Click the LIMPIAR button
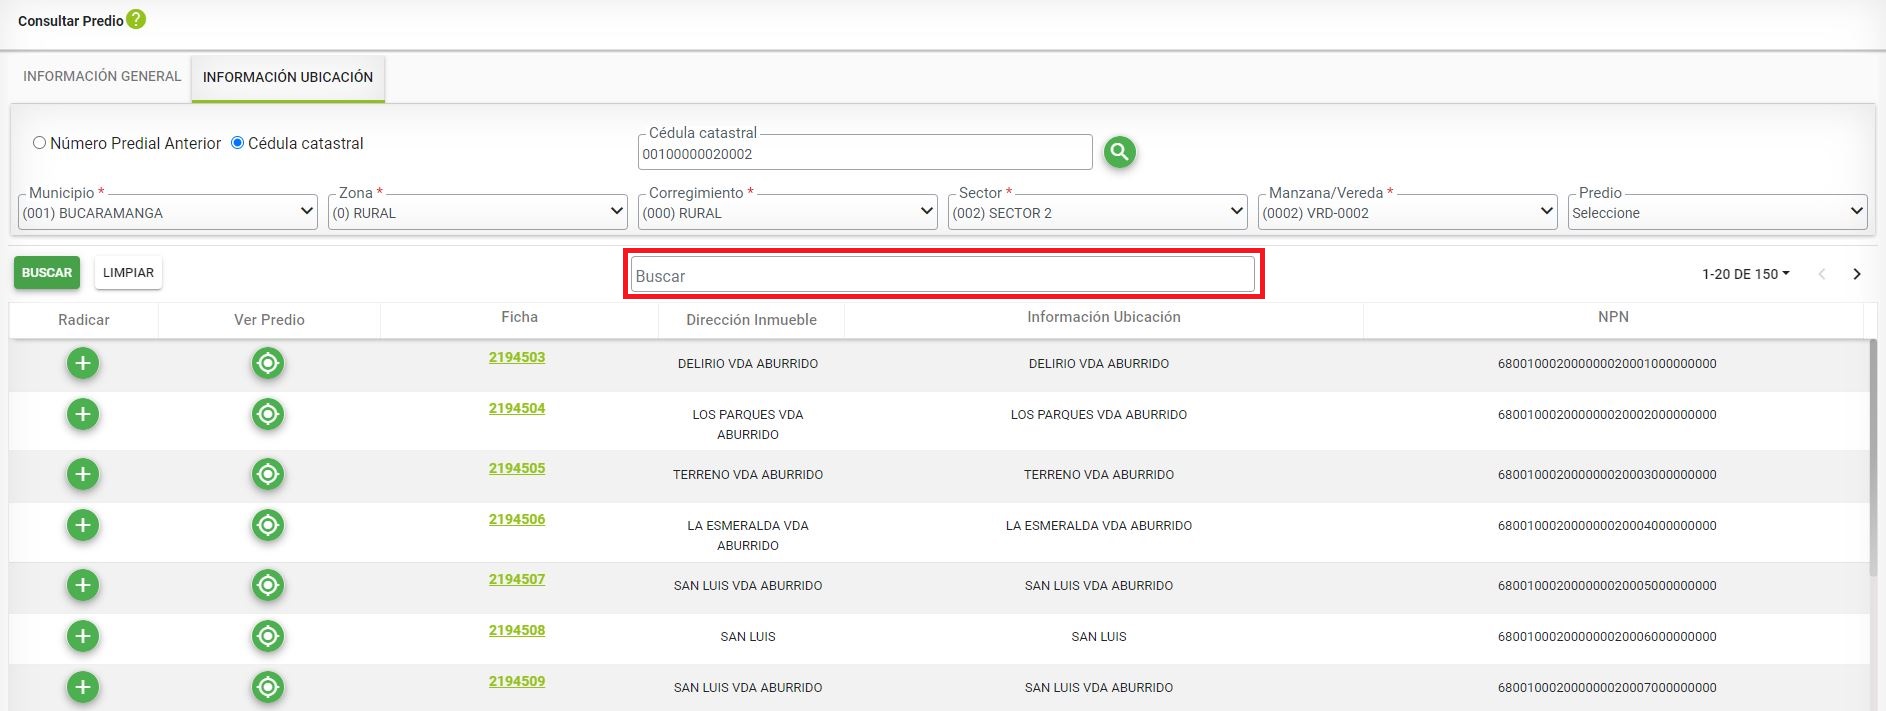 (128, 273)
